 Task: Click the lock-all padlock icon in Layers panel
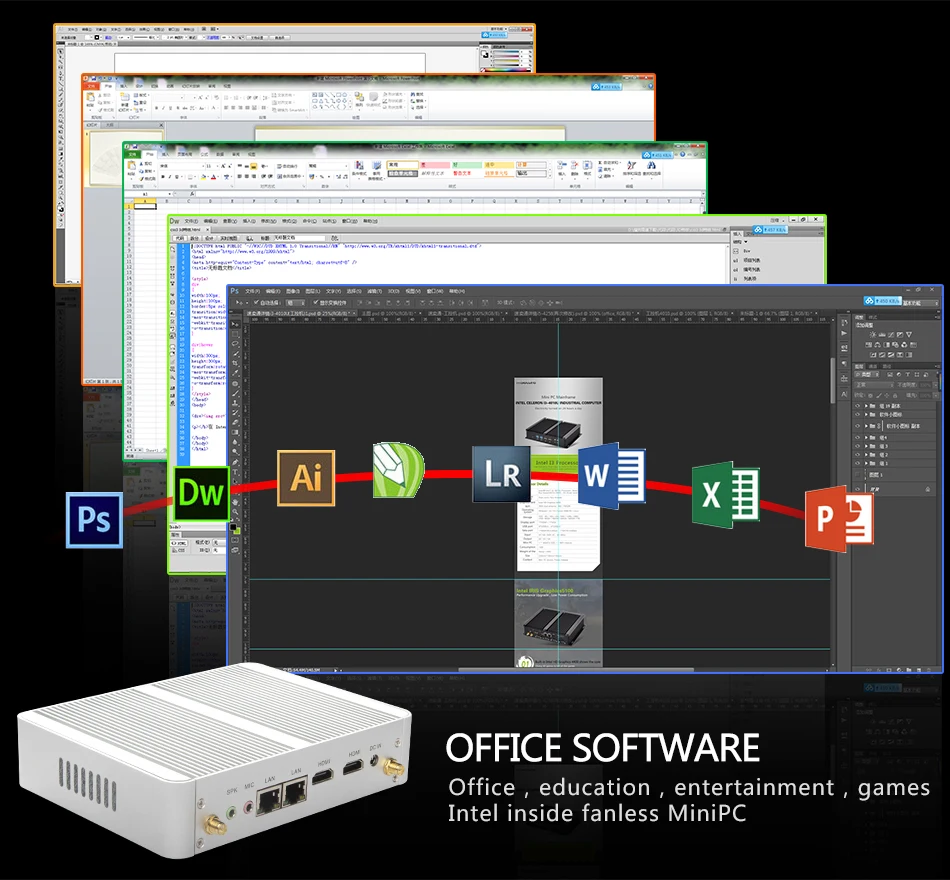tap(895, 396)
